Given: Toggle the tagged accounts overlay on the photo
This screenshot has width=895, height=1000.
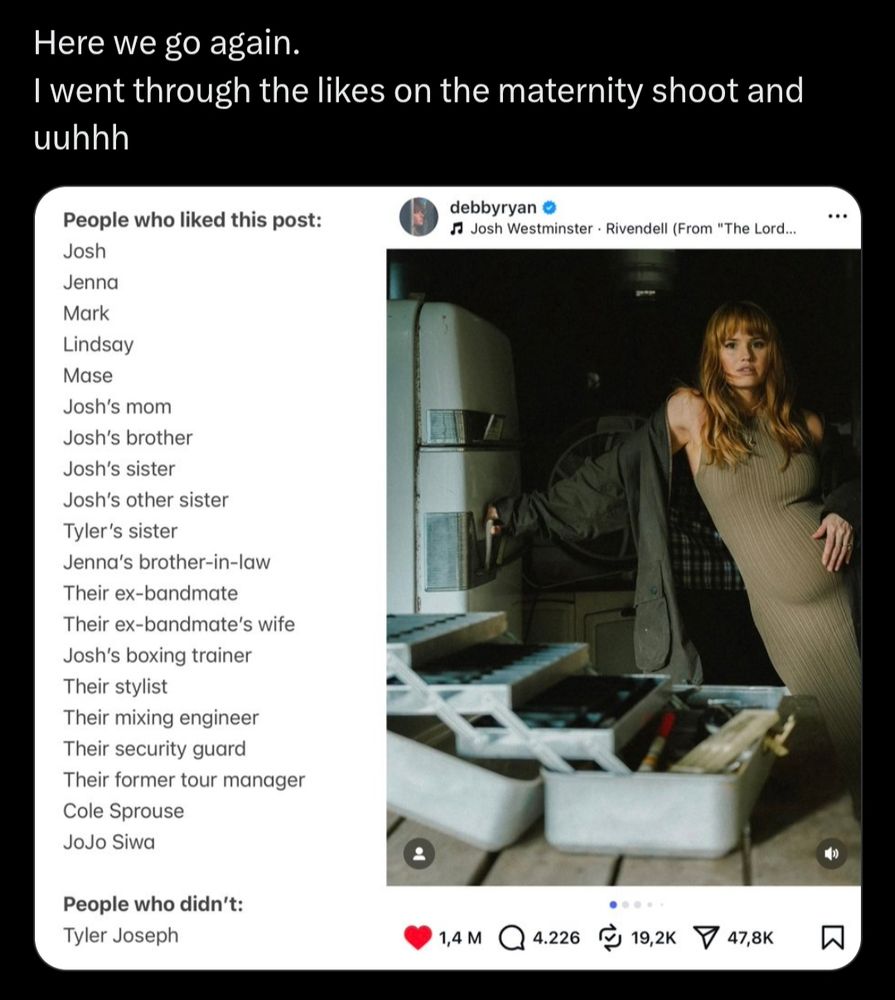Looking at the screenshot, I should (x=417, y=851).
